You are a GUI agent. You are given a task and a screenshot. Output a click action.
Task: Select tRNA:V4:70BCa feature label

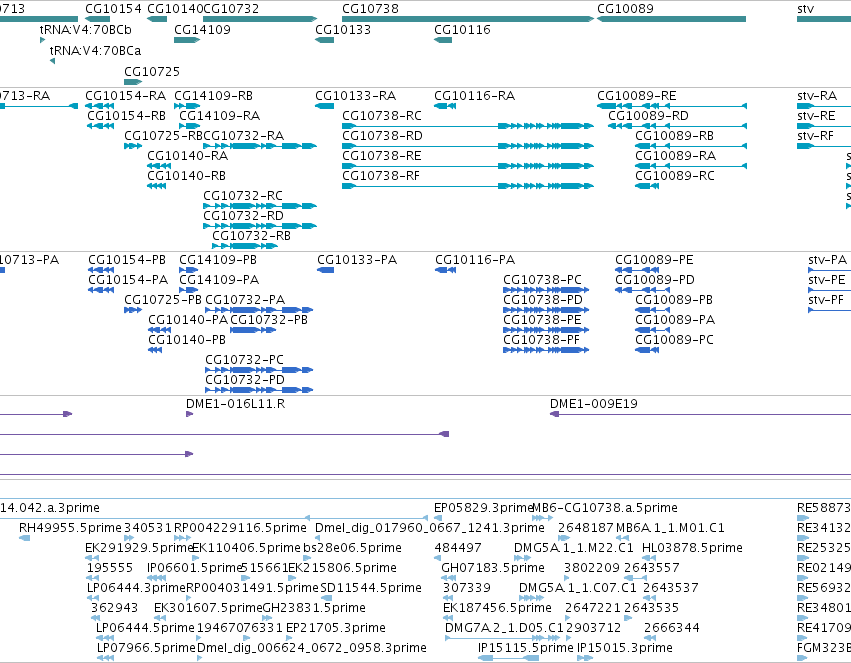[x=96, y=50]
